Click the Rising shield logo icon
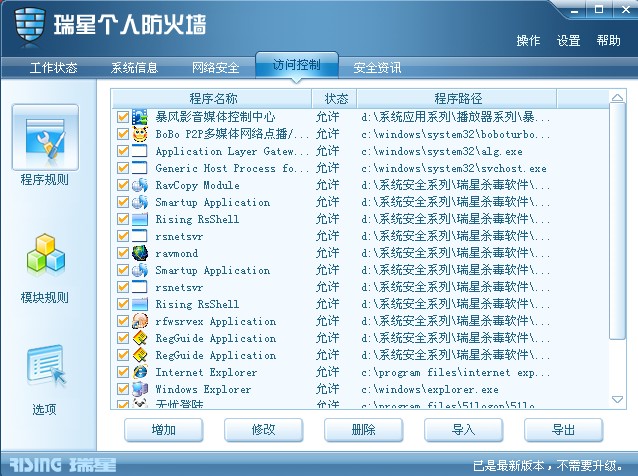The image size is (638, 476). point(29,24)
